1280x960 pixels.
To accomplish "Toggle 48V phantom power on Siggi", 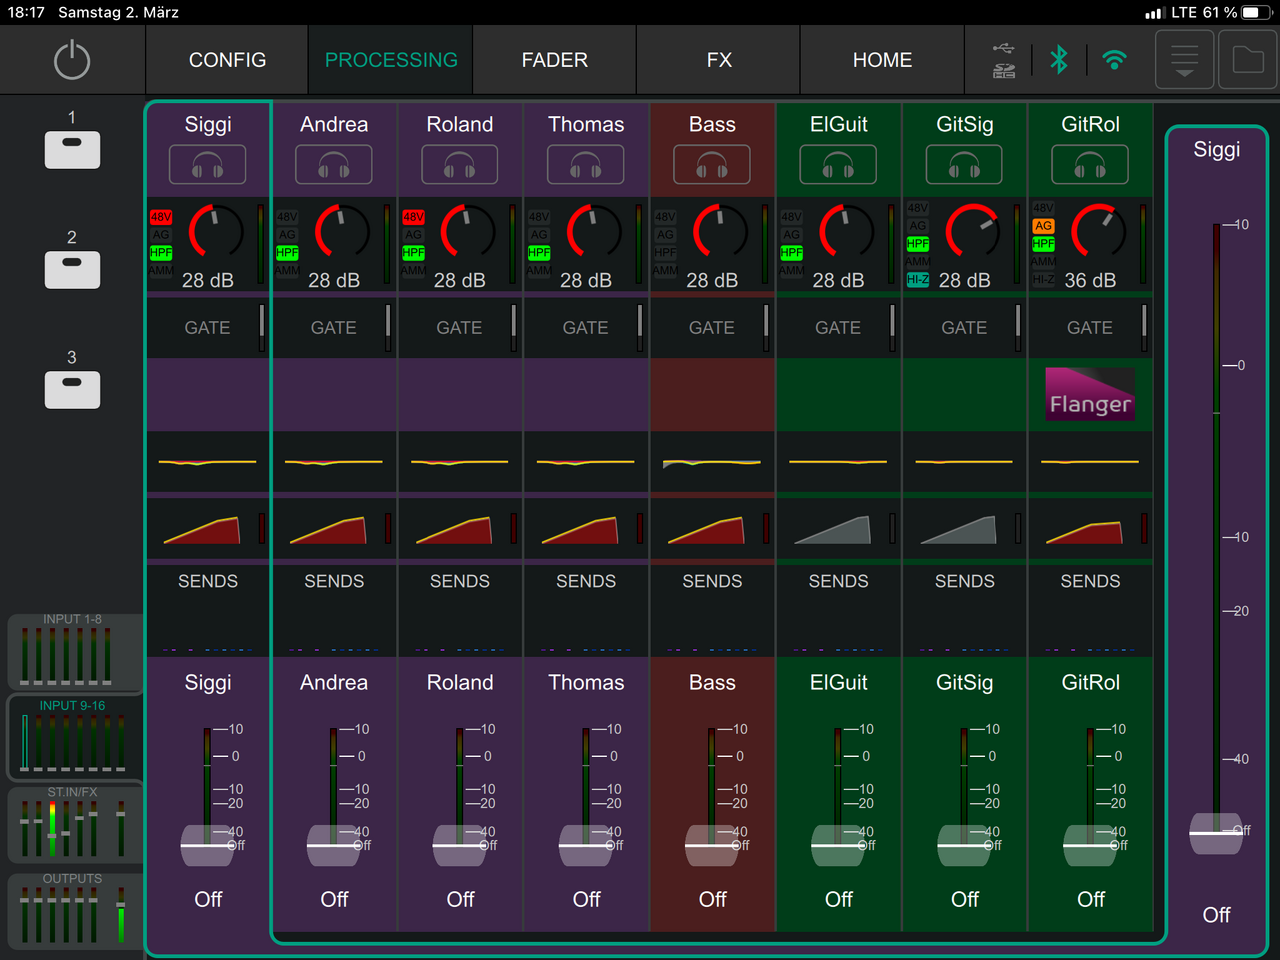I will click(x=161, y=217).
